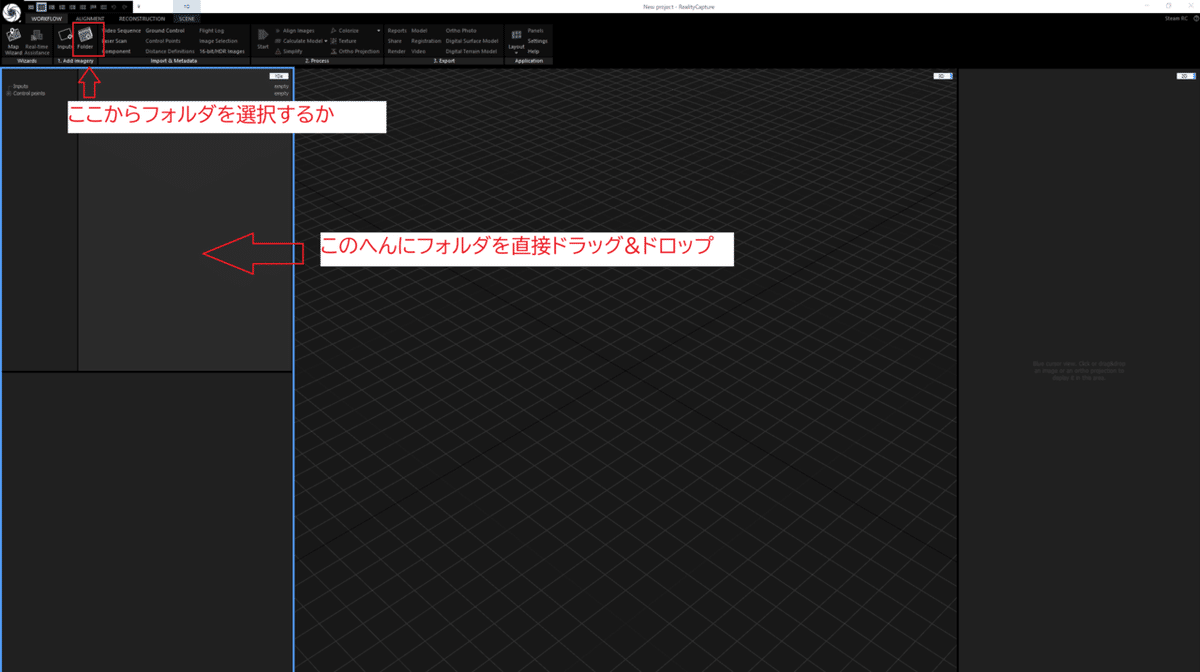Export Digital Terrain Model

pyautogui.click(x=472, y=51)
